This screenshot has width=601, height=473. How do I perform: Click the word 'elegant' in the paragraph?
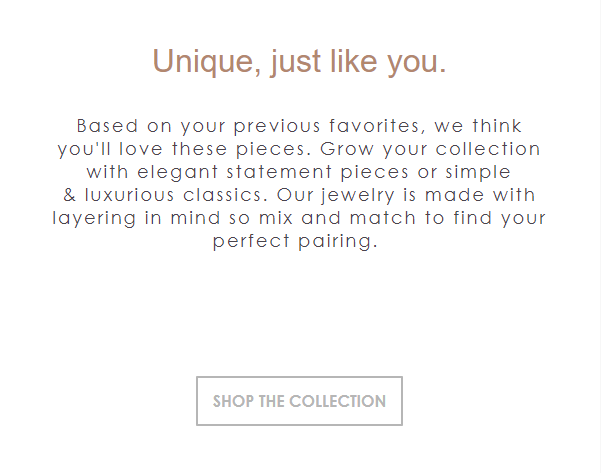click(x=170, y=172)
